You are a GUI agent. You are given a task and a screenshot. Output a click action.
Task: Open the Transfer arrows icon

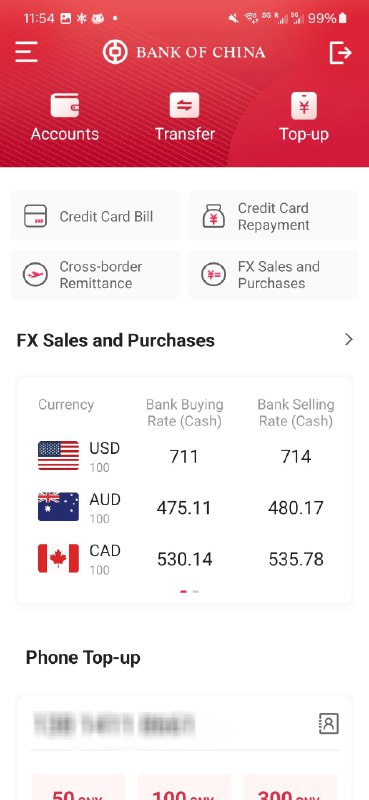click(x=184, y=105)
